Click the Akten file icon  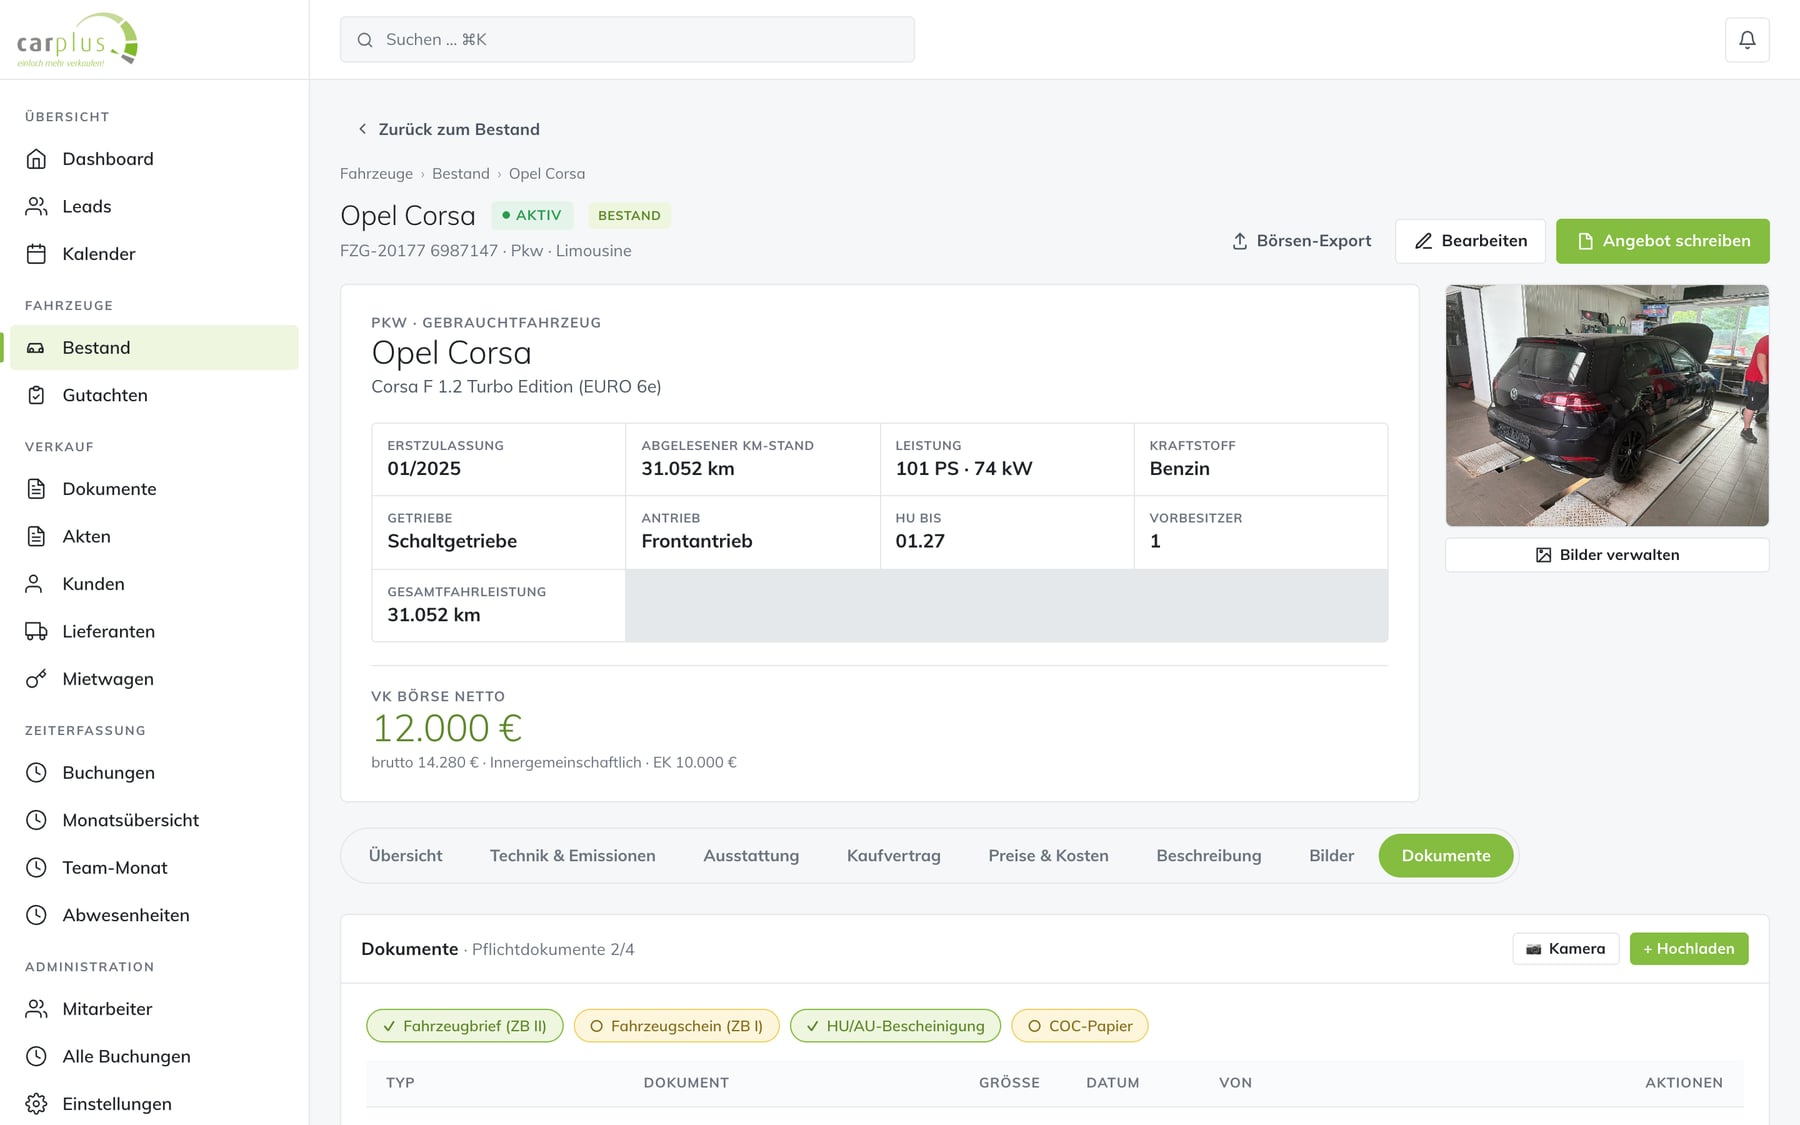pyautogui.click(x=36, y=536)
